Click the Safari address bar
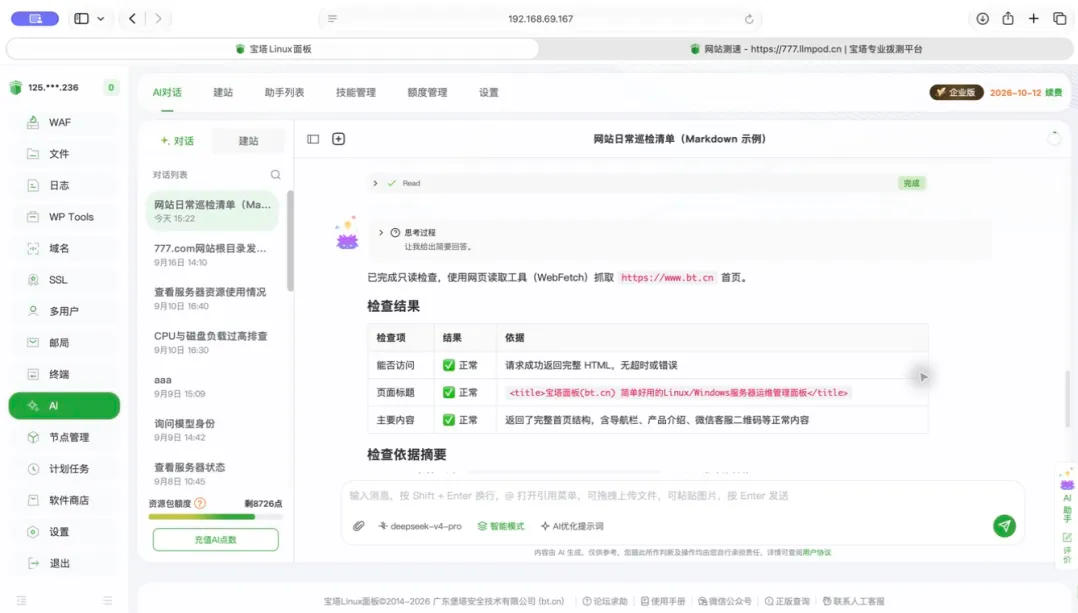This screenshot has width=1078, height=613. pos(540,19)
